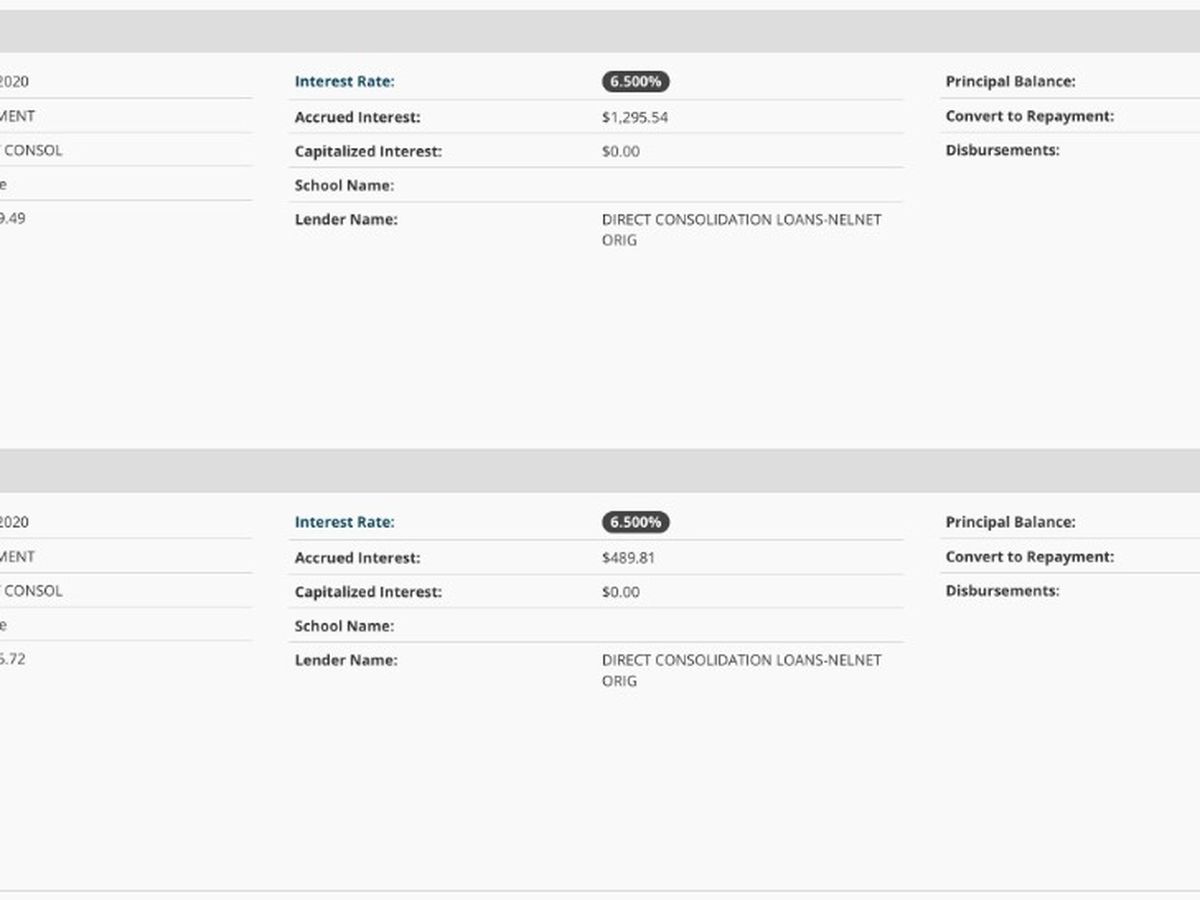Click the Lender Name label in lower loan
The height and width of the screenshot is (900, 1200).
(346, 660)
